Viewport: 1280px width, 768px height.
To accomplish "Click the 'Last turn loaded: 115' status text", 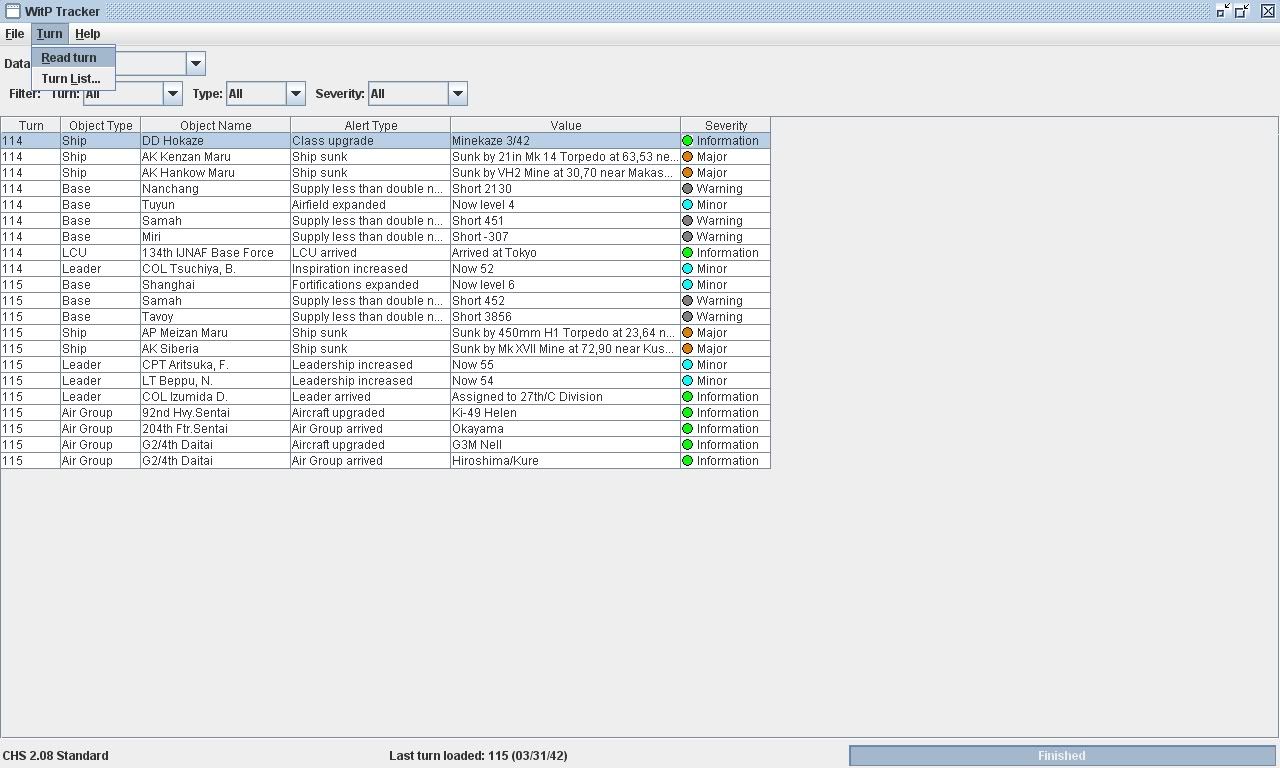I will (x=478, y=756).
